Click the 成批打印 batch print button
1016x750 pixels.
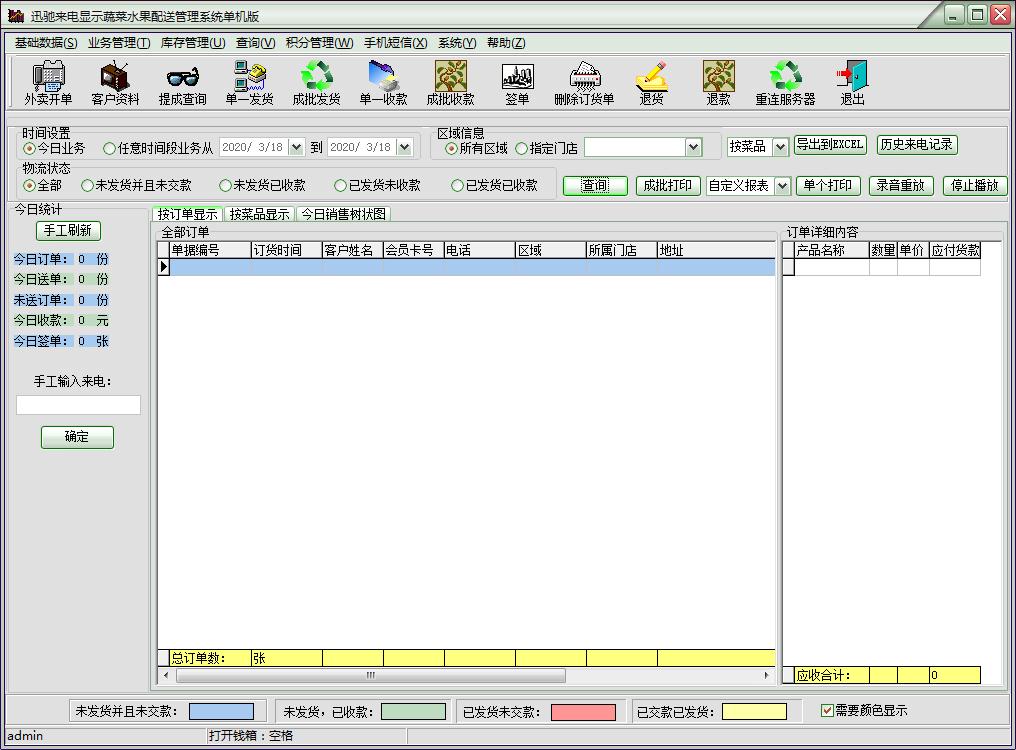(x=668, y=185)
